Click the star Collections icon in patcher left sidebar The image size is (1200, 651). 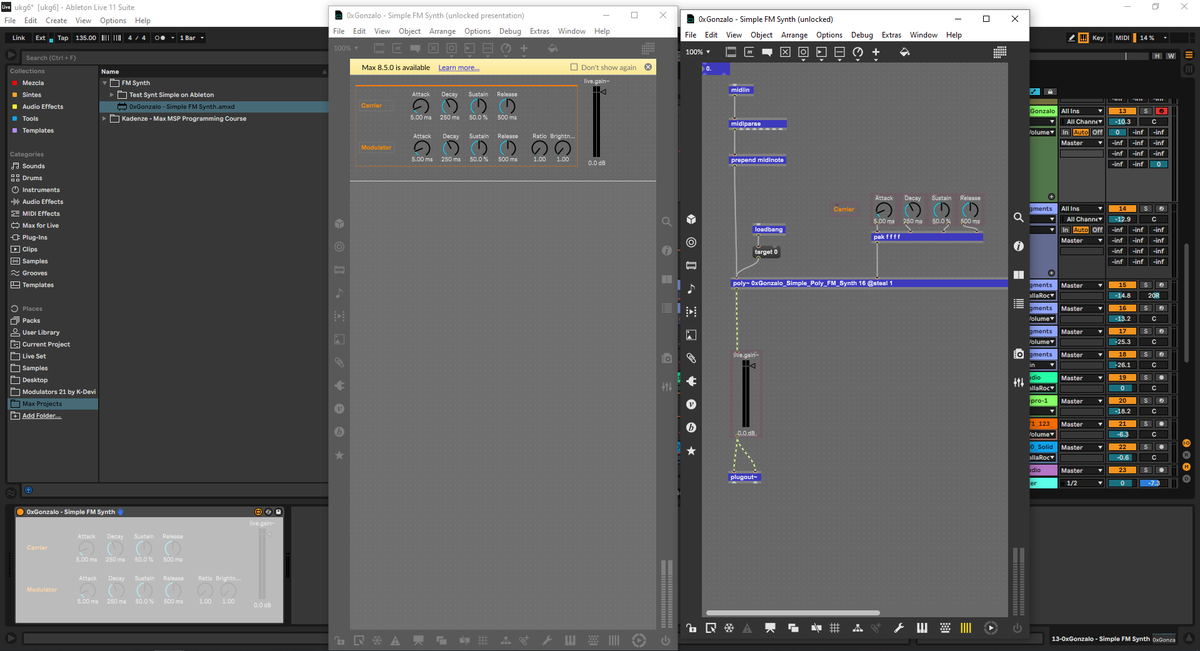click(691, 451)
